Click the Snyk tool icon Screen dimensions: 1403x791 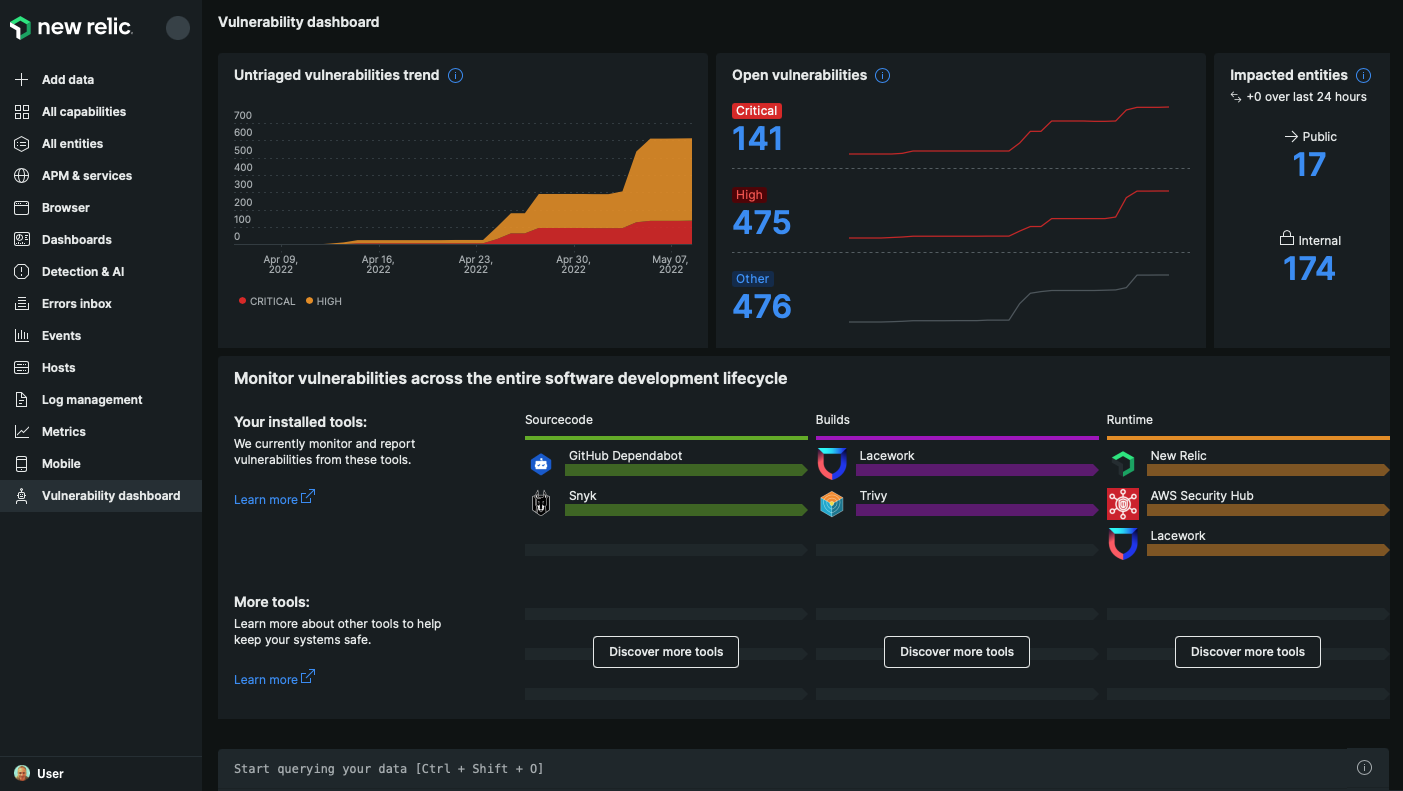(x=541, y=503)
